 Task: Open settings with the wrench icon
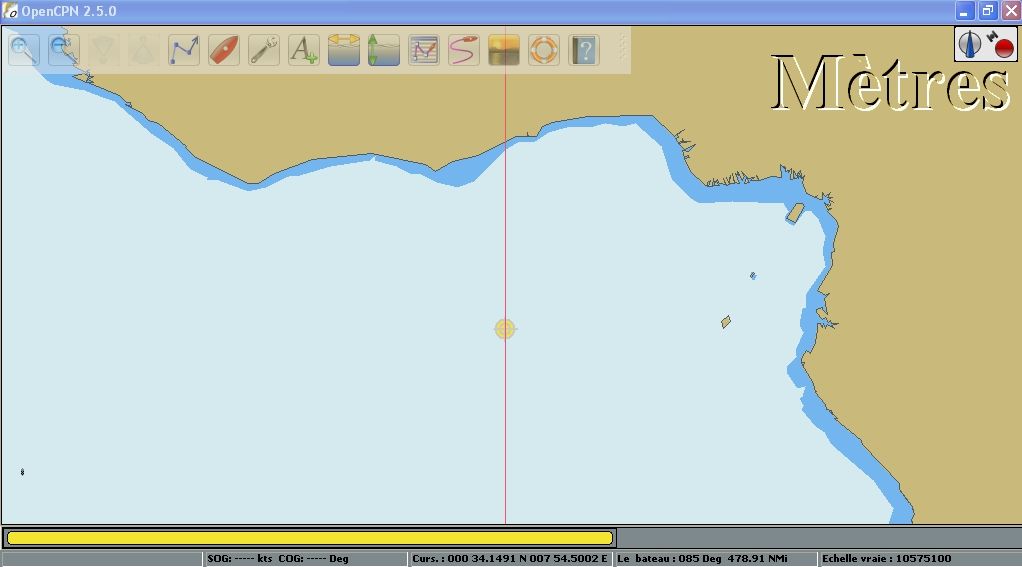click(x=264, y=49)
